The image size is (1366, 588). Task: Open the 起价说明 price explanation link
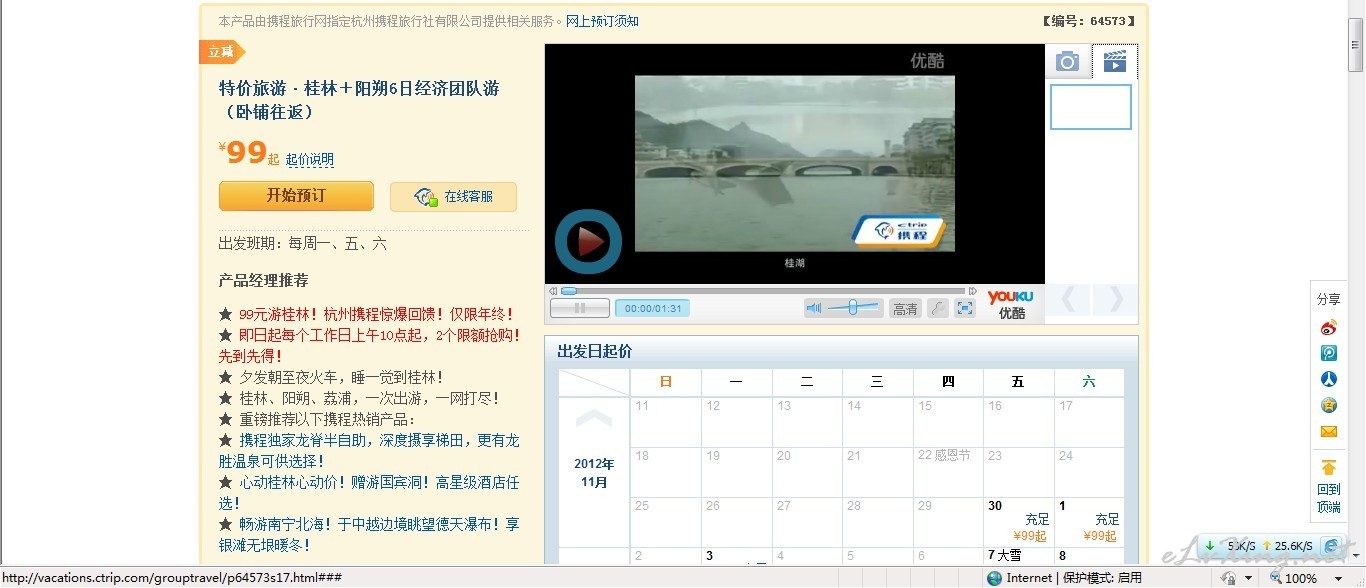pyautogui.click(x=310, y=160)
